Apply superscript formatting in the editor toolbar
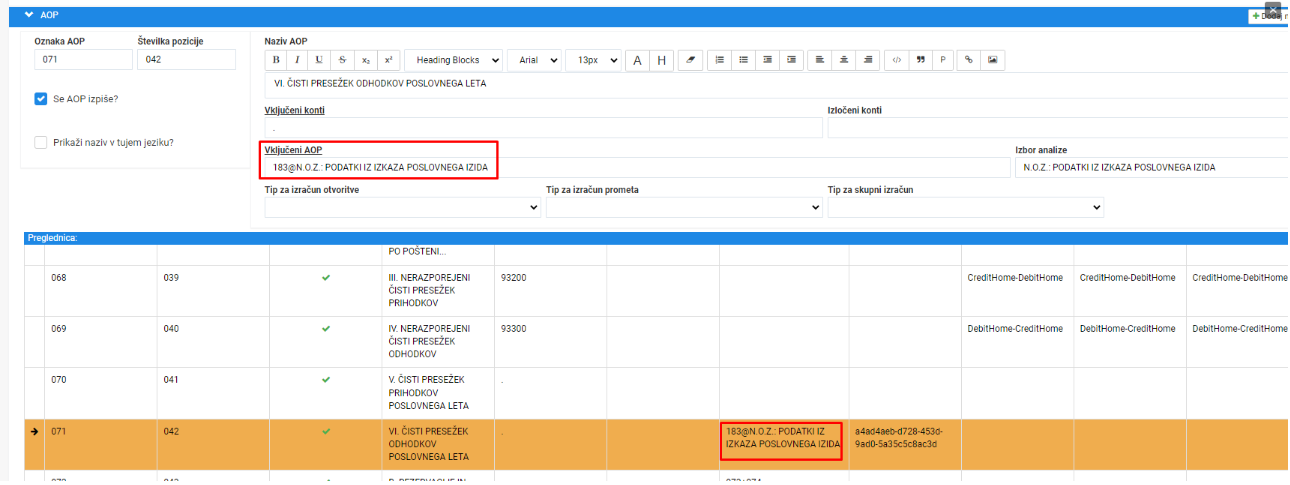This screenshot has width=1290, height=485. 388,60
